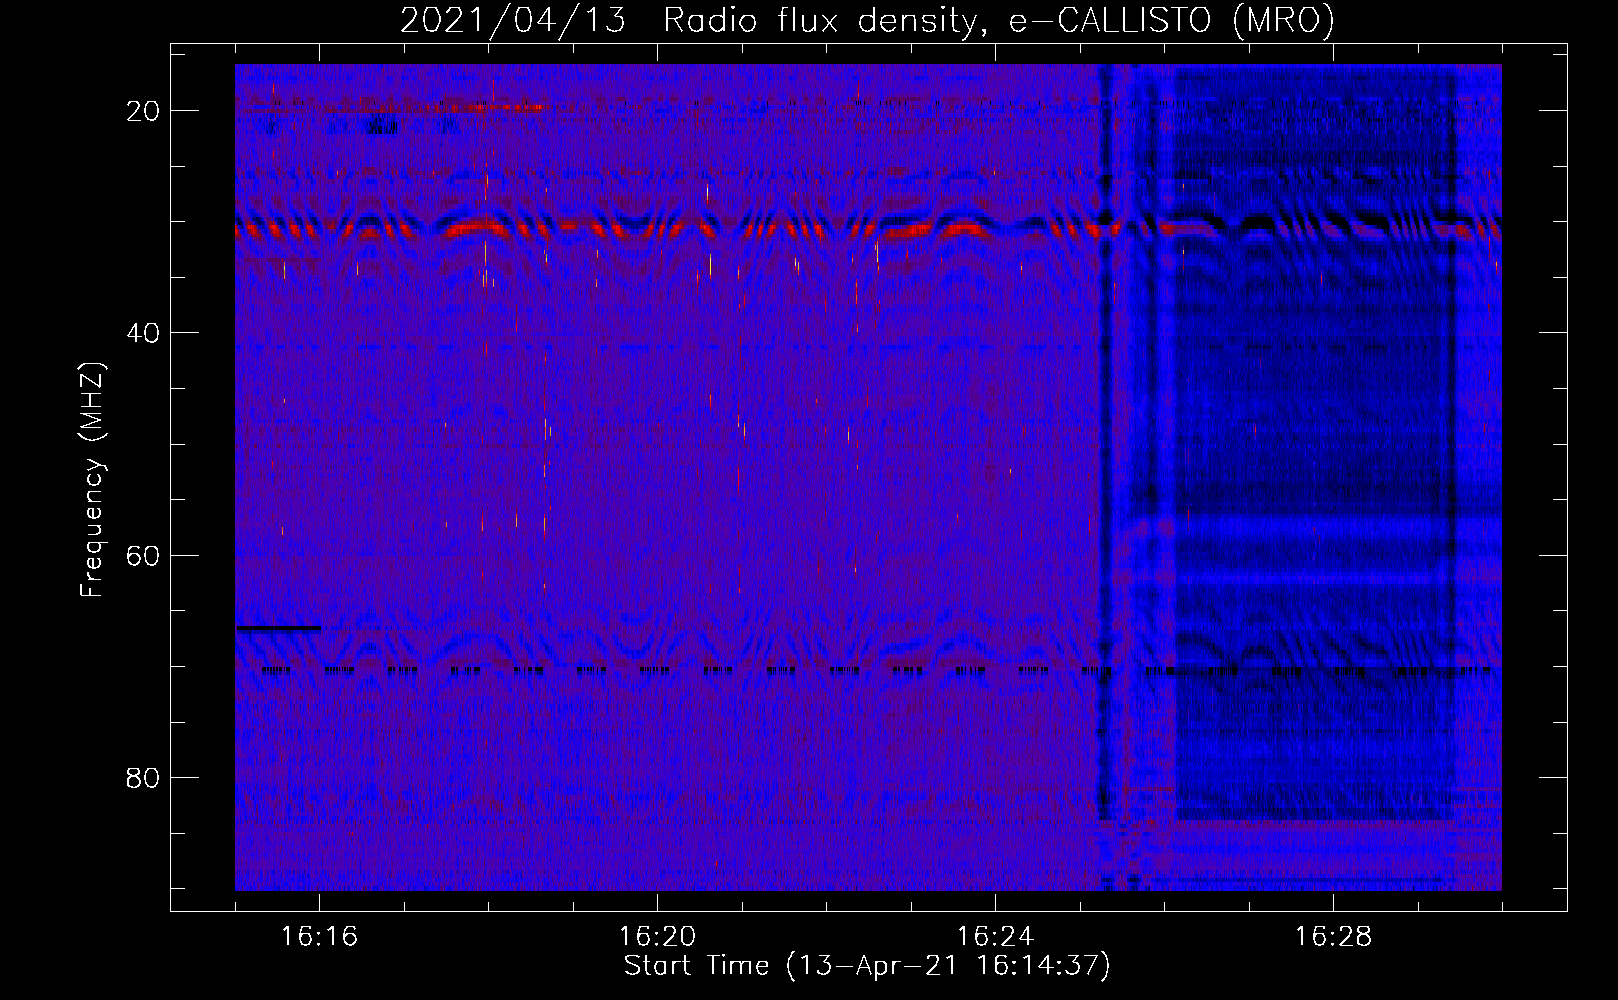
Task: Click the 'Start Time (13-Apr-21 16:14:37)' x-axis label
Action: point(867,966)
